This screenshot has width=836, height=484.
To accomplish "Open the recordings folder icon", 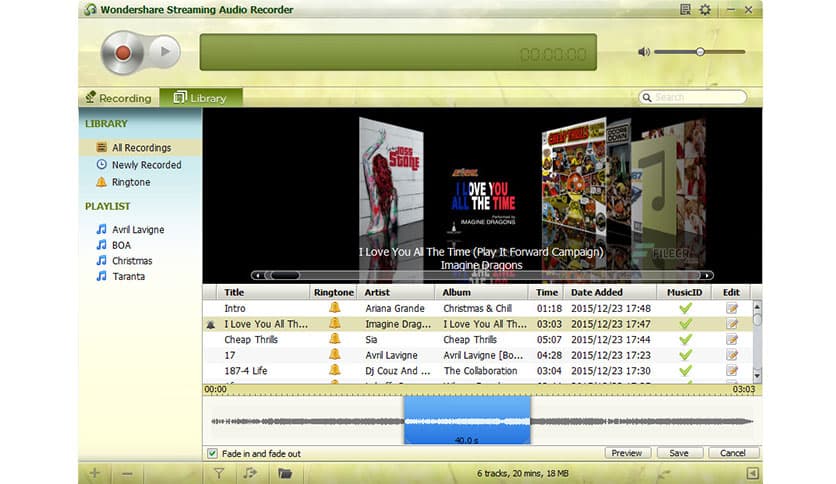I will (285, 473).
